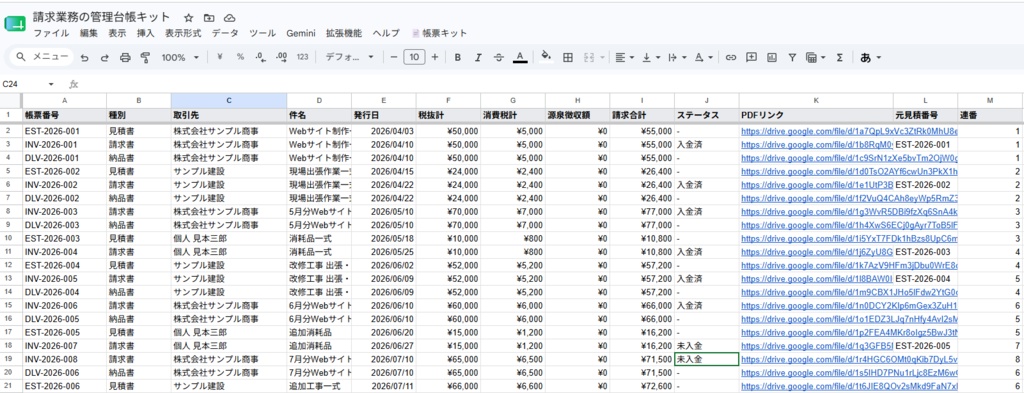Image resolution: width=1024 pixels, height=393 pixels.
Task: Select cell EST-2026-004 in column A
Action: point(65,265)
